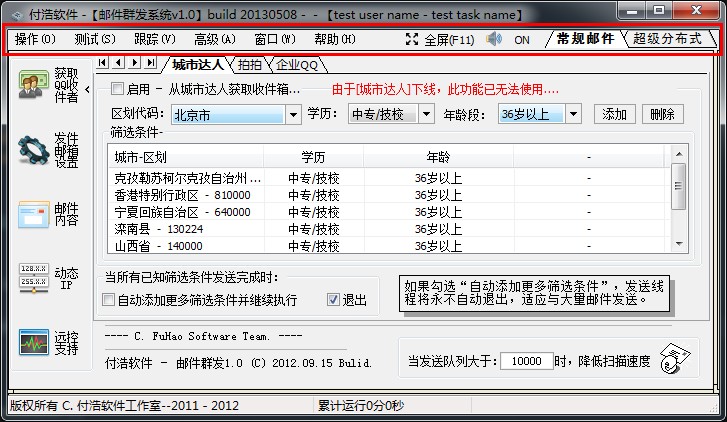Switch to the 常规邮件 tab
This screenshot has width=727, height=422.
tap(585, 38)
